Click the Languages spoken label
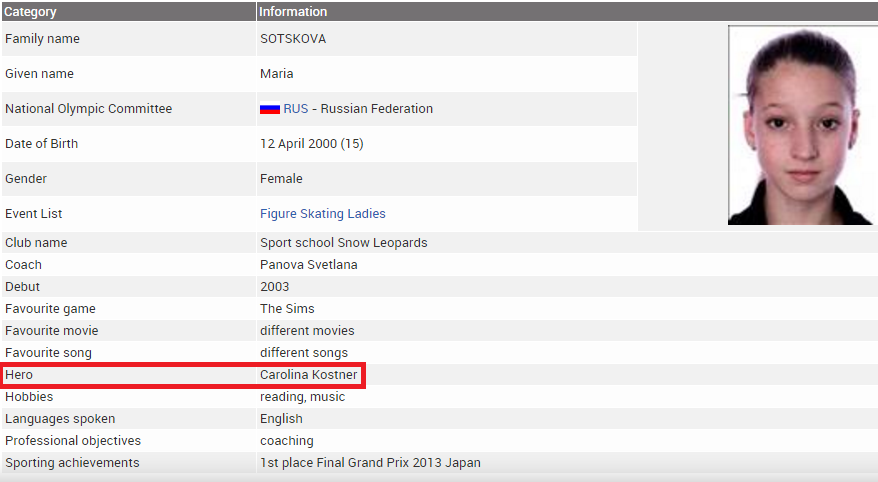This screenshot has width=878, height=482. tap(60, 419)
